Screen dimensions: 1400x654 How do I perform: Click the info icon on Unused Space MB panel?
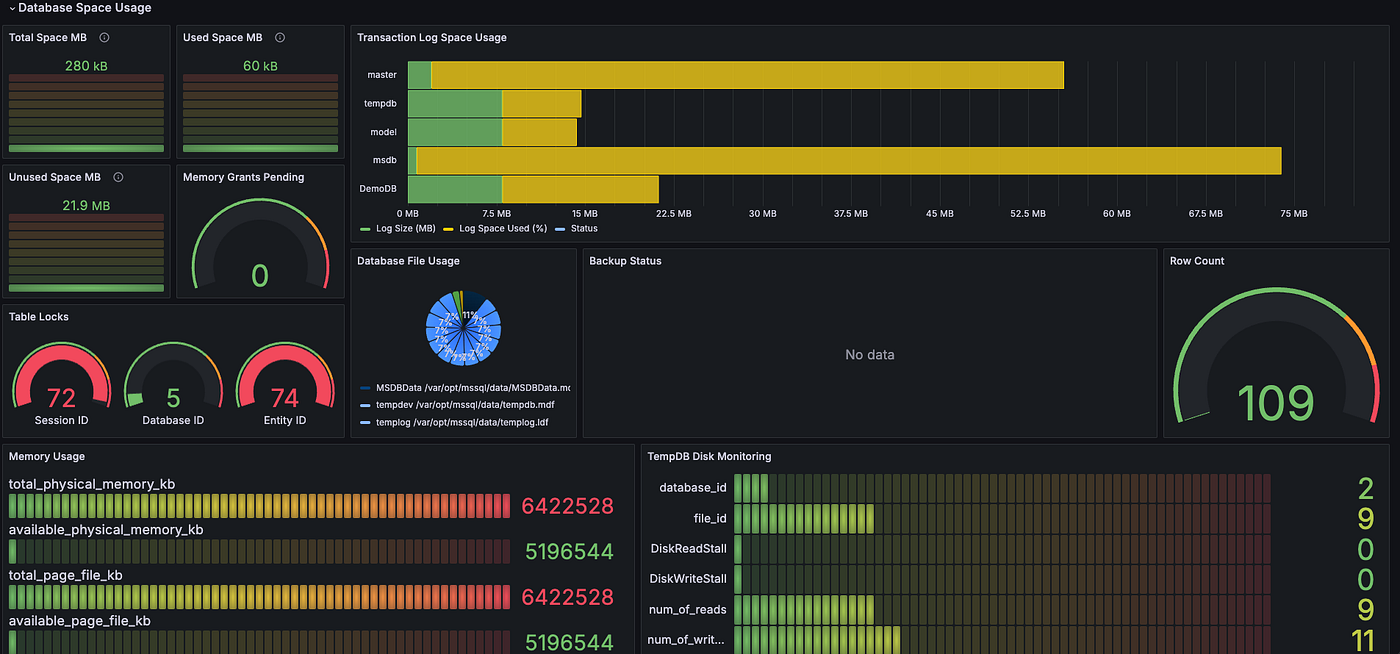point(117,177)
